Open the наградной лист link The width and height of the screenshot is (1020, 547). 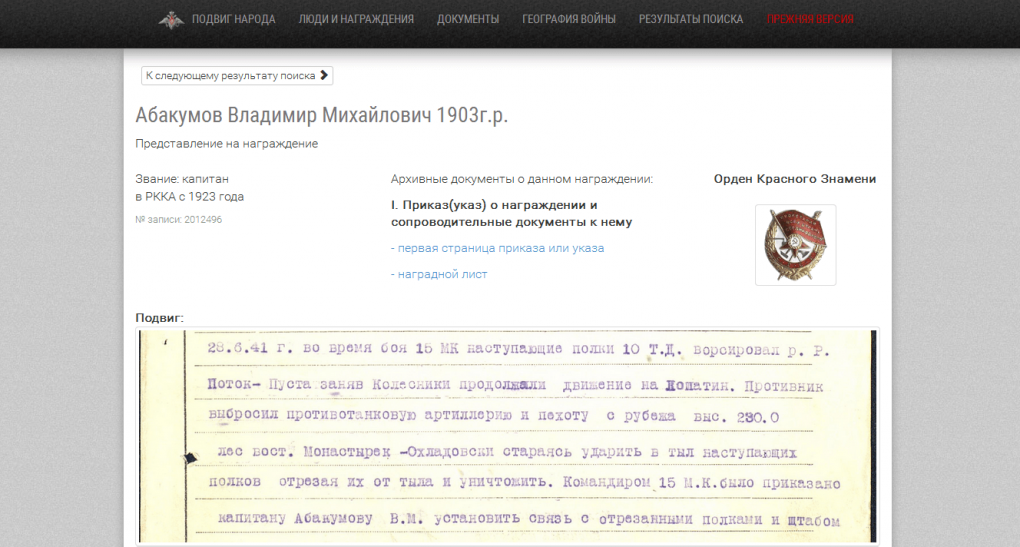pyautogui.click(x=439, y=274)
